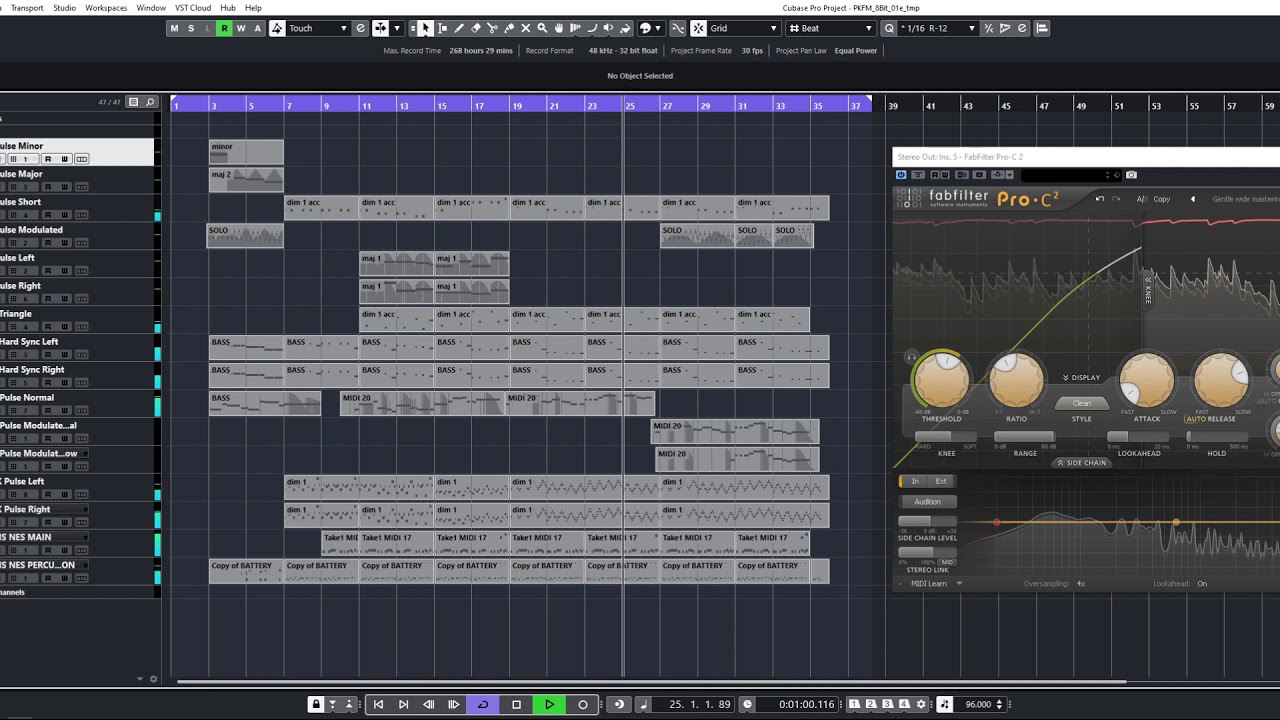Toggle the cycle loop button in transport

tap(483, 704)
